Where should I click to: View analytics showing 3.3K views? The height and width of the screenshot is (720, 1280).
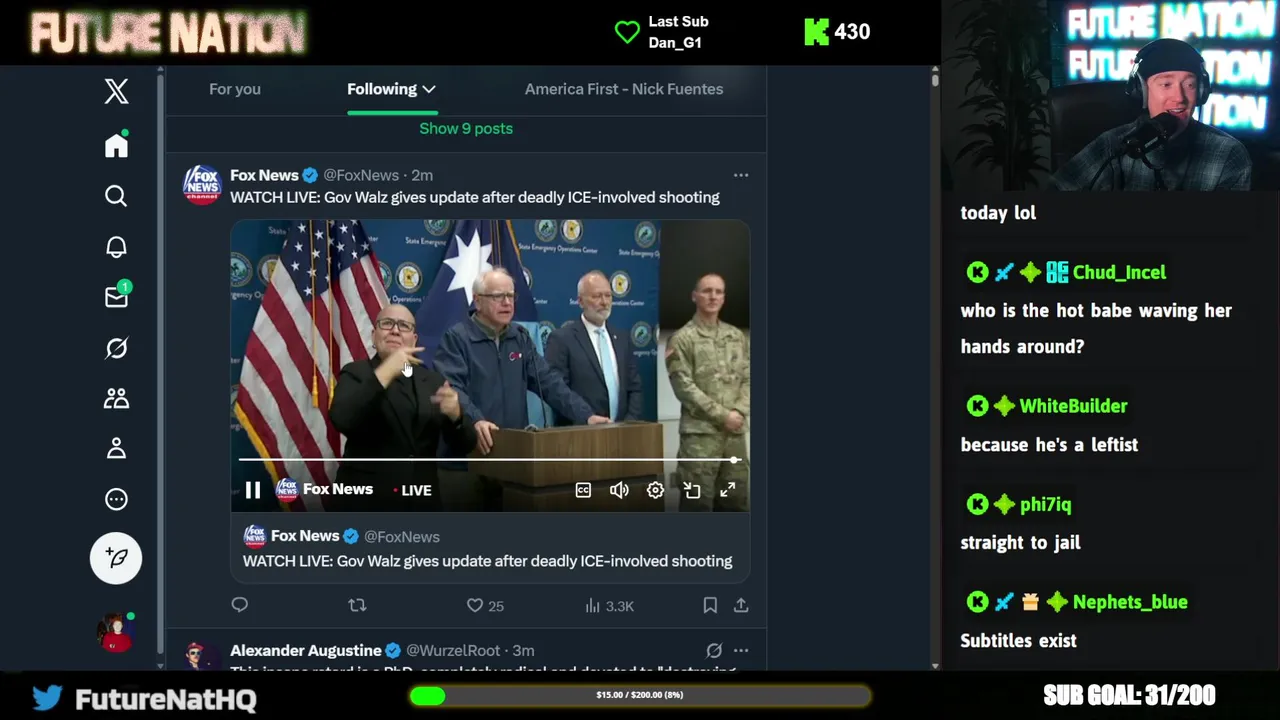coord(609,605)
